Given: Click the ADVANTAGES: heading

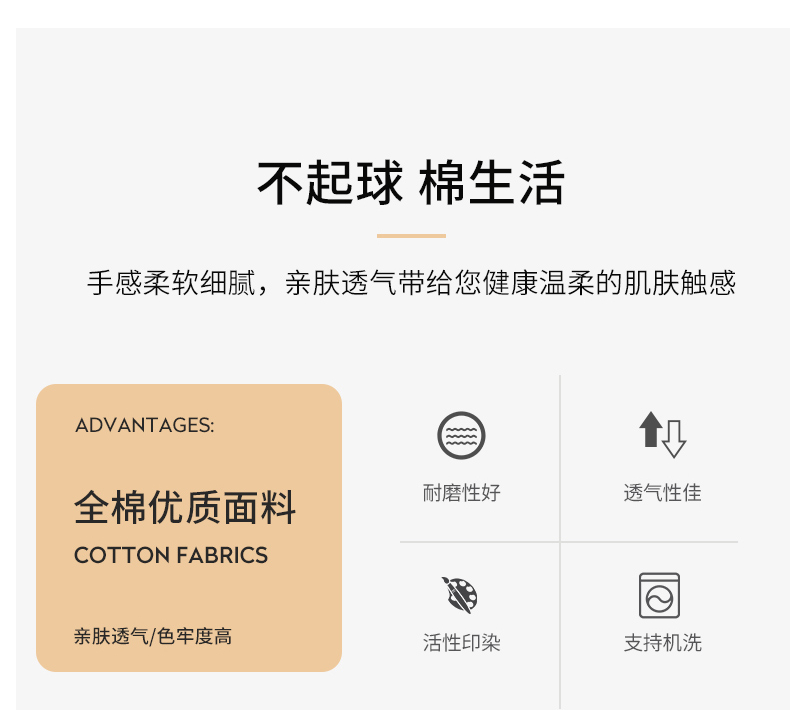Looking at the screenshot, I should click(x=145, y=425).
